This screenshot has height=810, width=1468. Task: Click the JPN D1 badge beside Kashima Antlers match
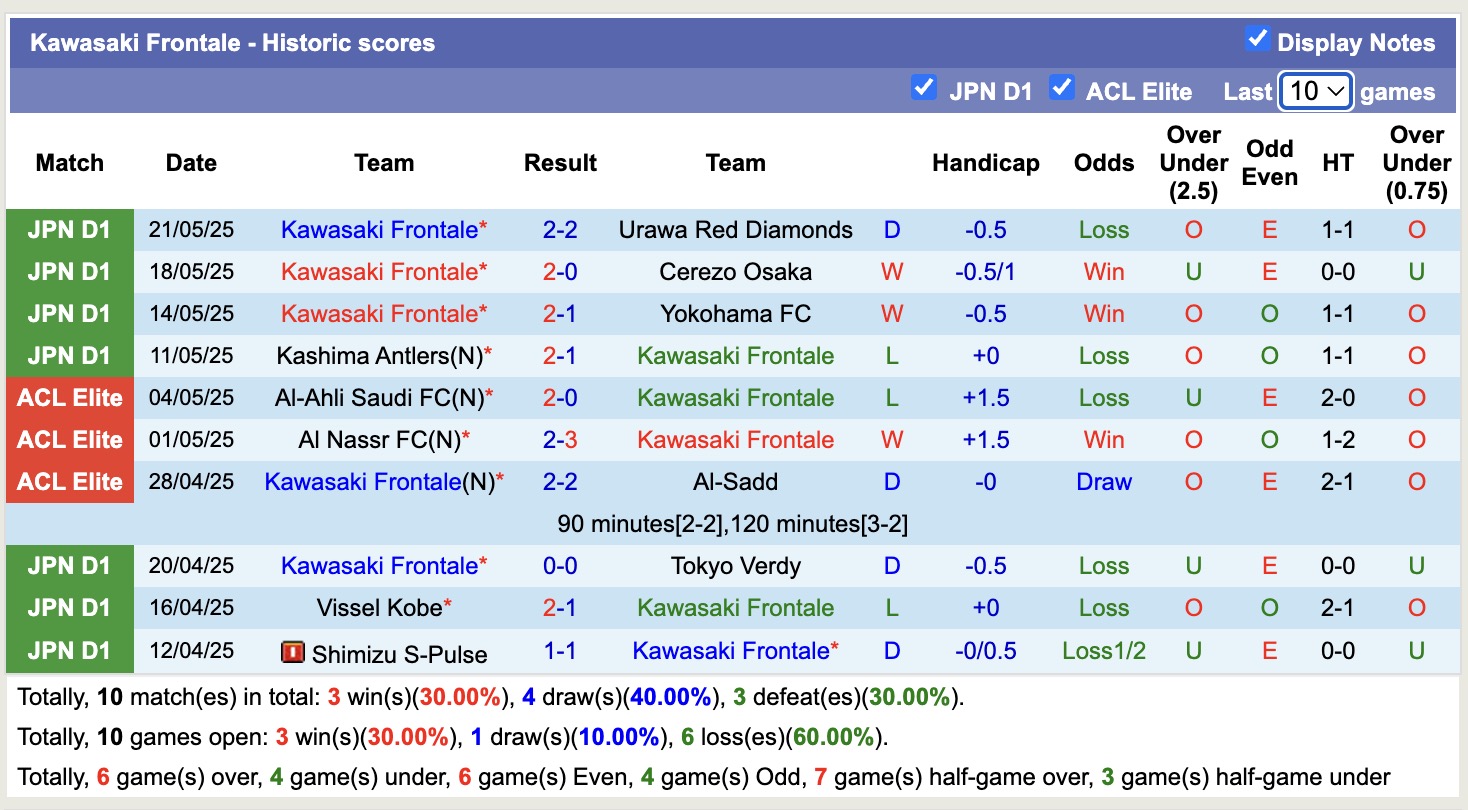69,355
